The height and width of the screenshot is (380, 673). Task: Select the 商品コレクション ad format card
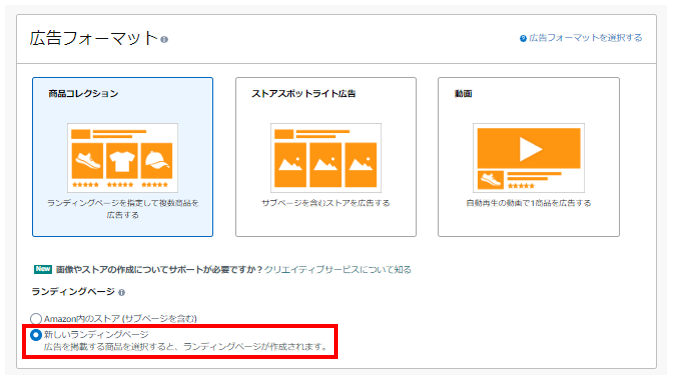point(122,157)
